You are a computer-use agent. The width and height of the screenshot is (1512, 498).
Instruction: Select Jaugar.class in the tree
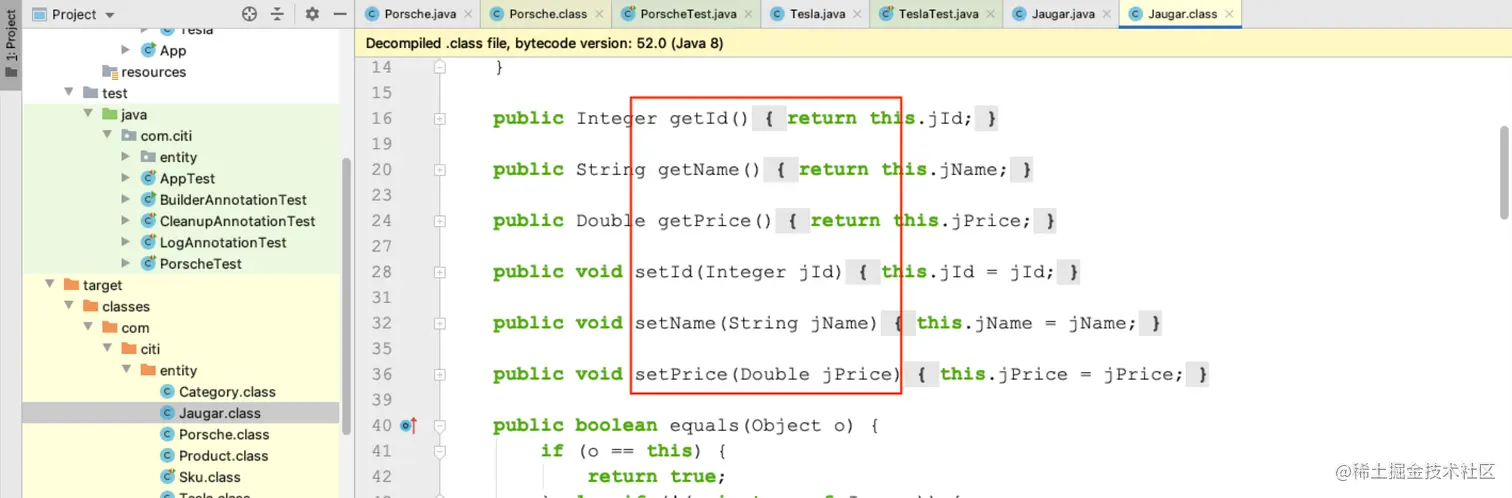[220, 413]
